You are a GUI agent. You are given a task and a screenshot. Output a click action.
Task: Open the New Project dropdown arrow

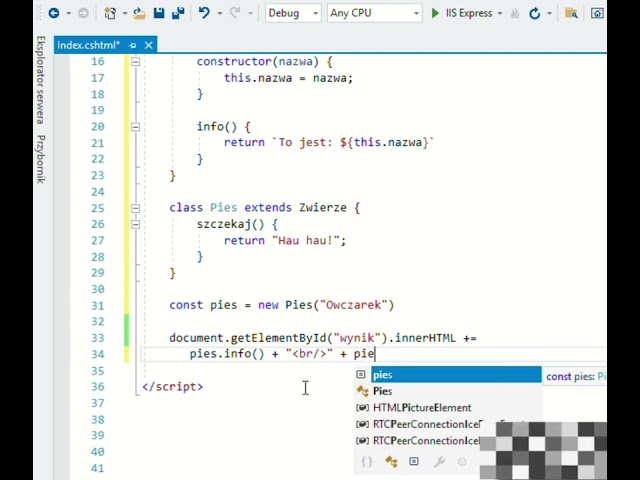tap(125, 13)
